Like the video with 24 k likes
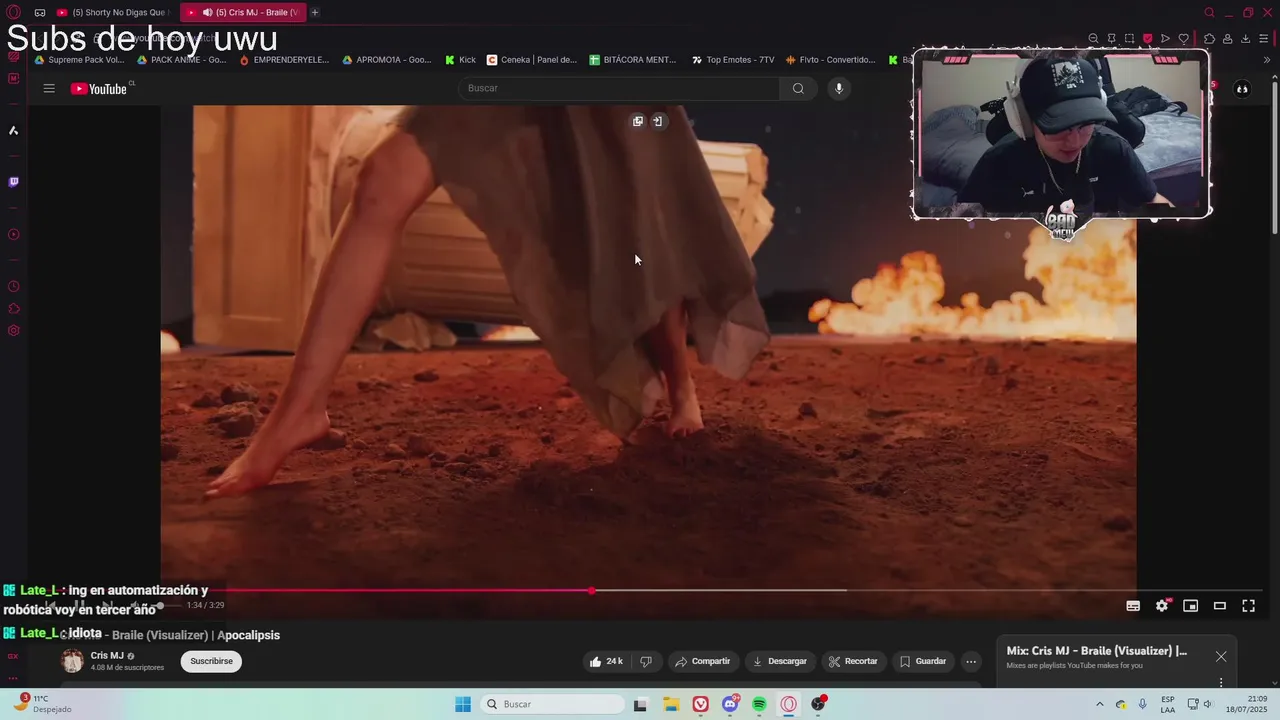 click(x=606, y=661)
